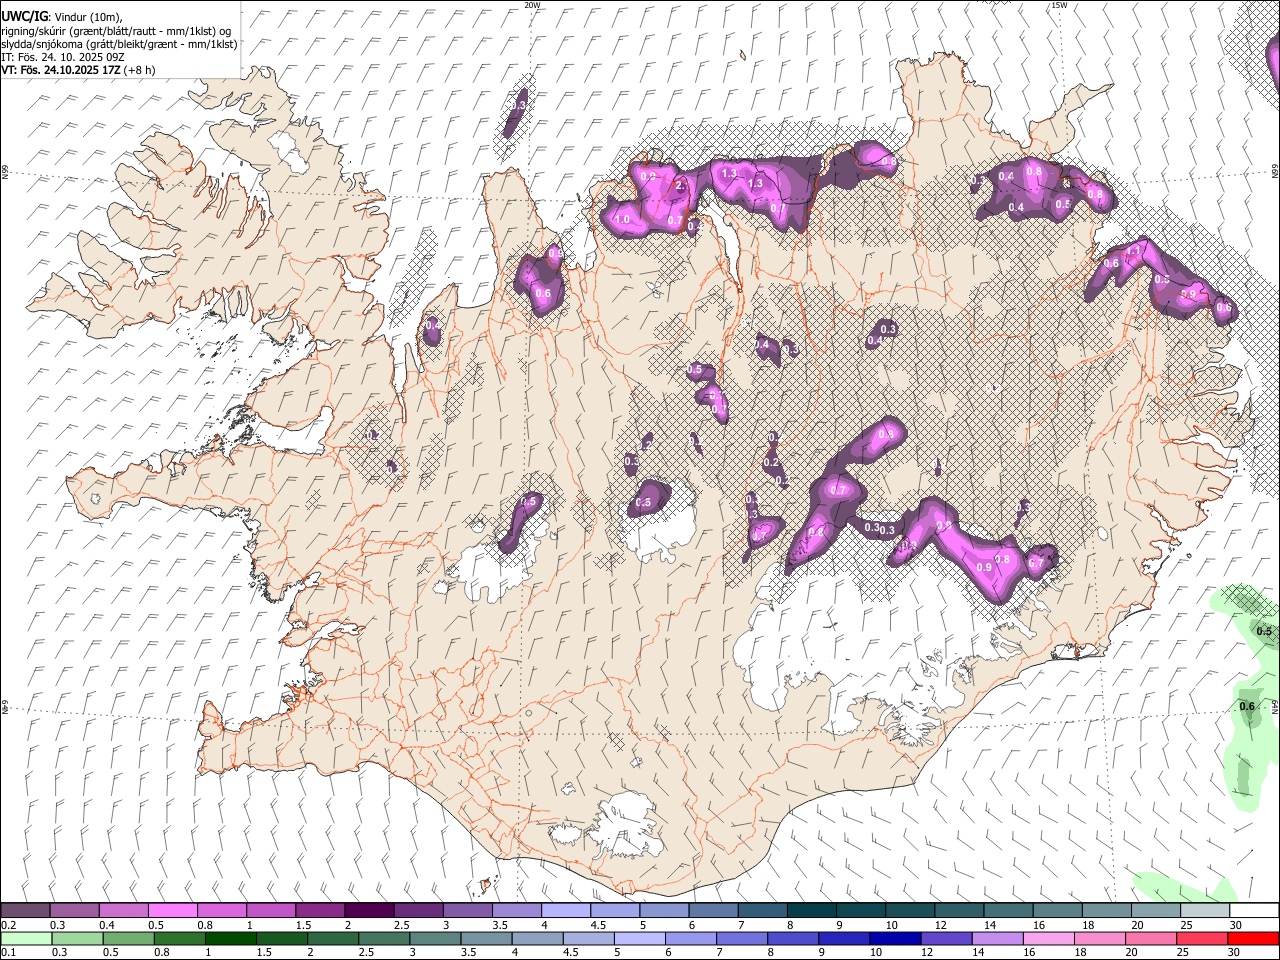
Task: Click the 'IT: Fös. 24. 10. 2025 09Z' line
Action: coord(63,57)
